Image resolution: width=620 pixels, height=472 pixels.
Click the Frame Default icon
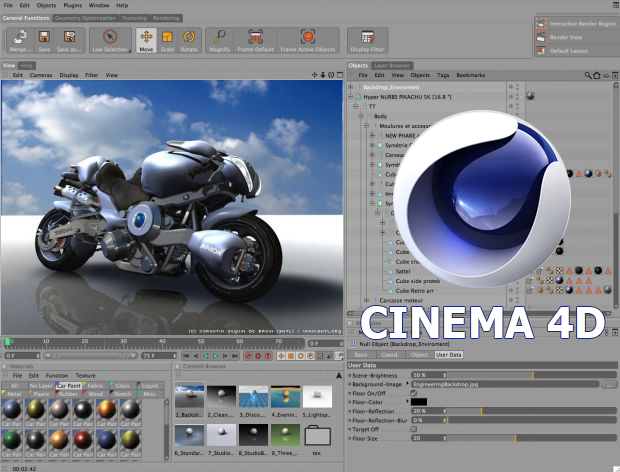pos(256,37)
